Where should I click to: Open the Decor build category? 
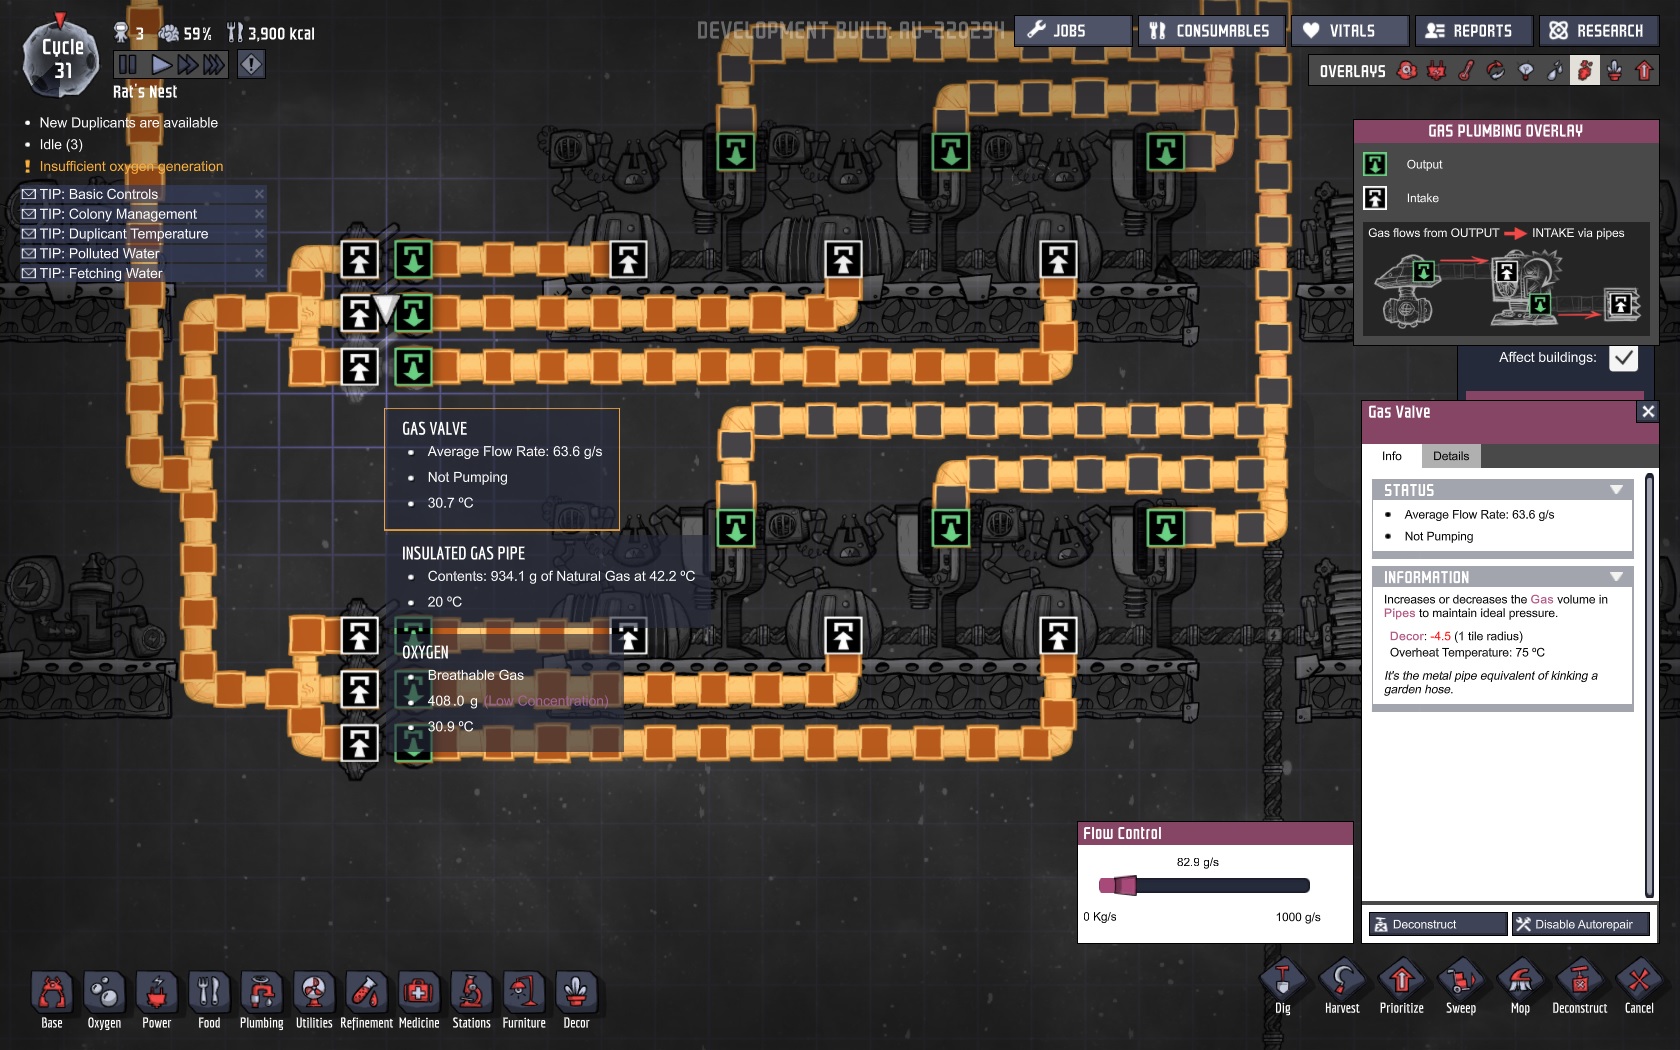[576, 1000]
